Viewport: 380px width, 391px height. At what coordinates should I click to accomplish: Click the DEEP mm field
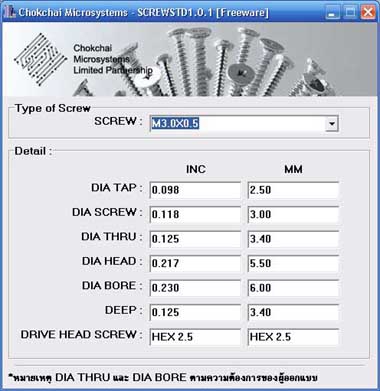293,312
